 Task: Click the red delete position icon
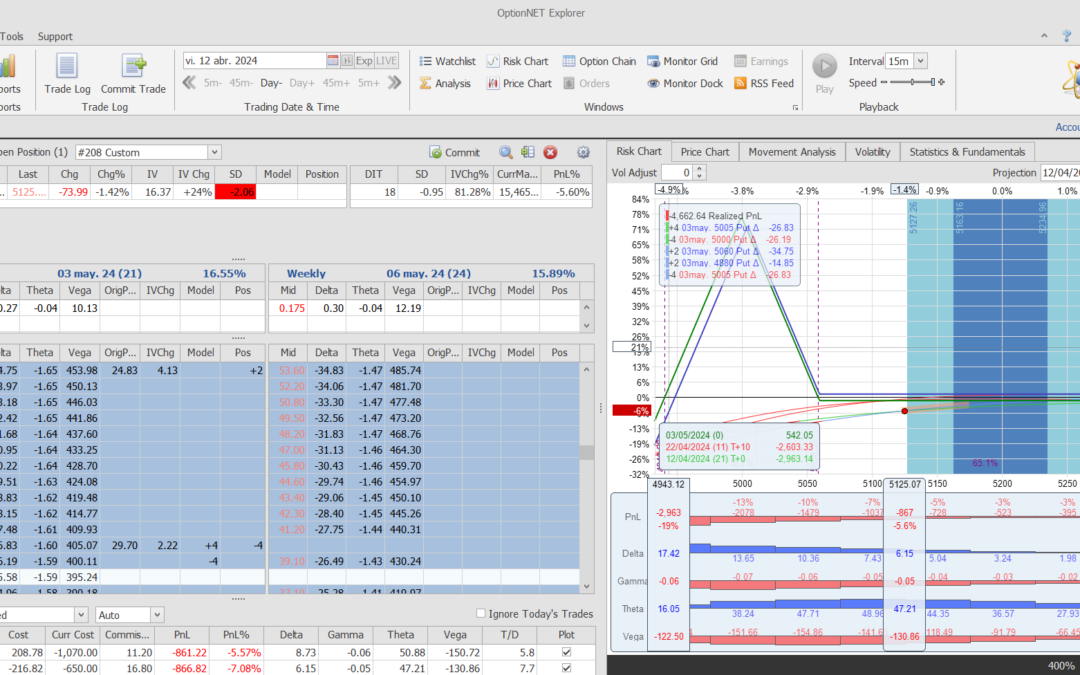point(550,152)
